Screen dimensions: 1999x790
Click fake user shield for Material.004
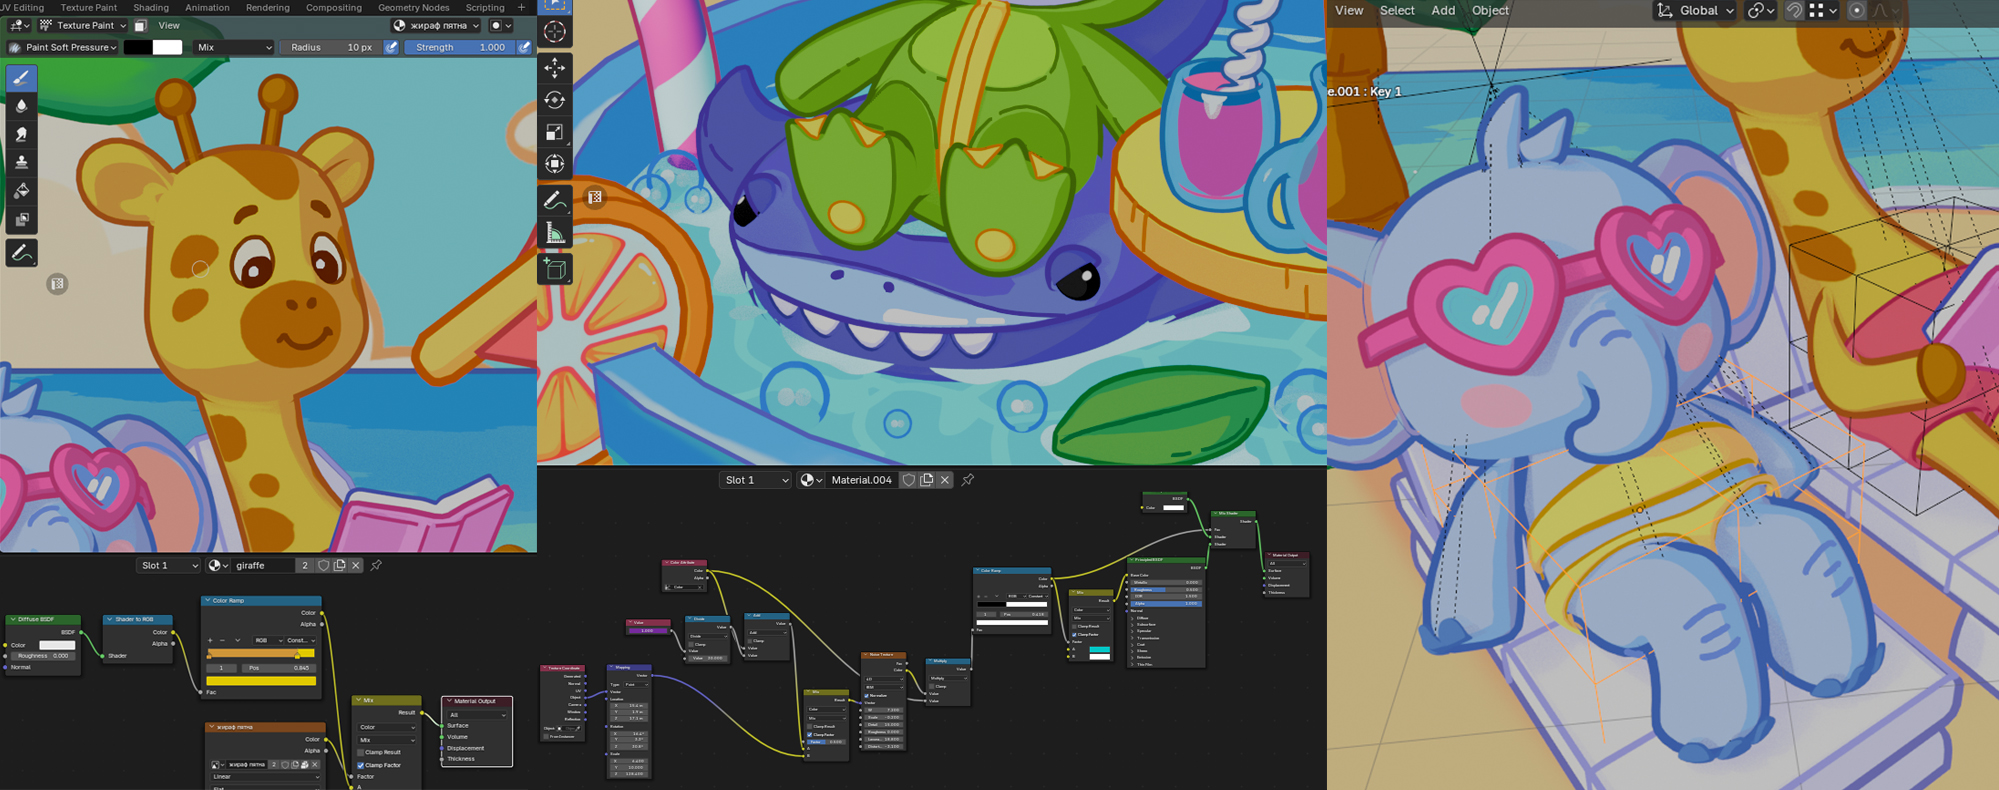click(909, 480)
